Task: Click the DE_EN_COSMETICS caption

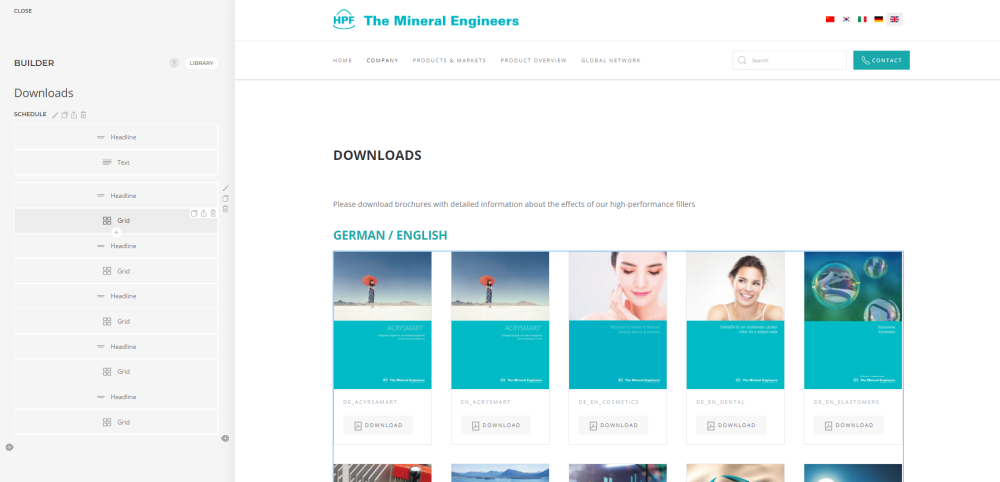Action: tap(608, 402)
